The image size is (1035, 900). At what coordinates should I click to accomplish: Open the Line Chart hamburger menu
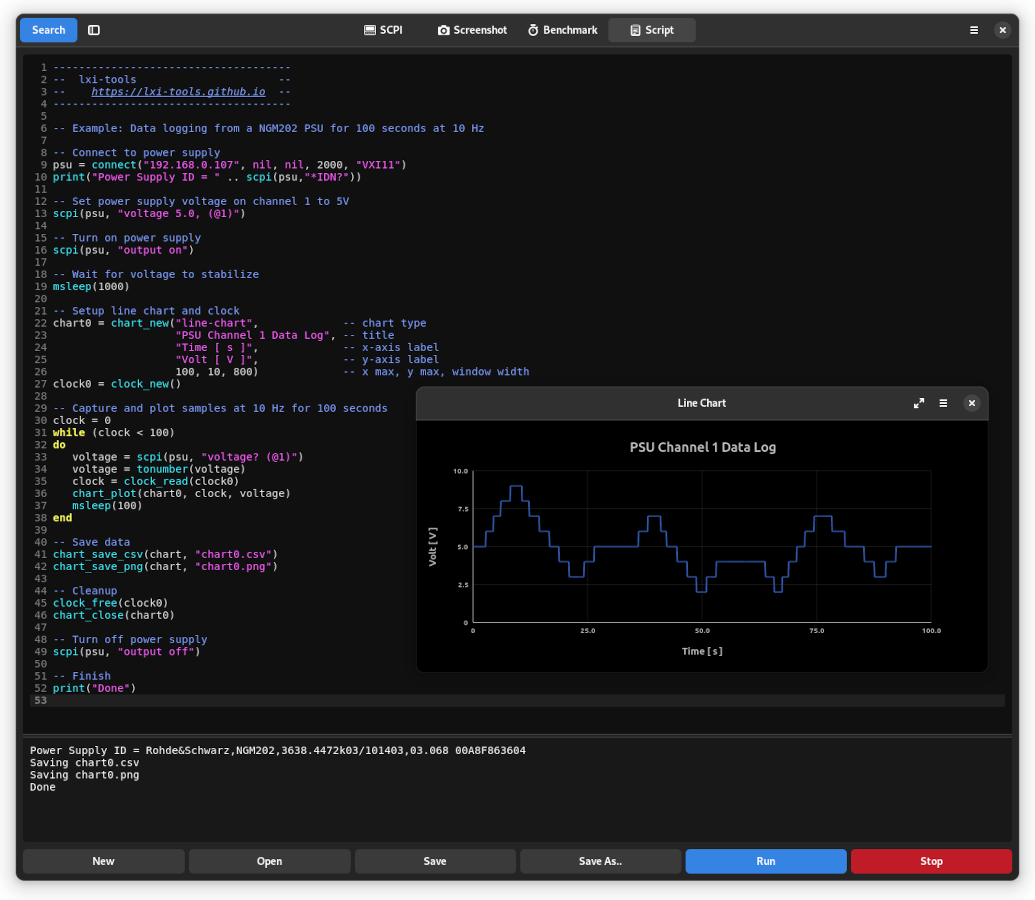click(943, 403)
